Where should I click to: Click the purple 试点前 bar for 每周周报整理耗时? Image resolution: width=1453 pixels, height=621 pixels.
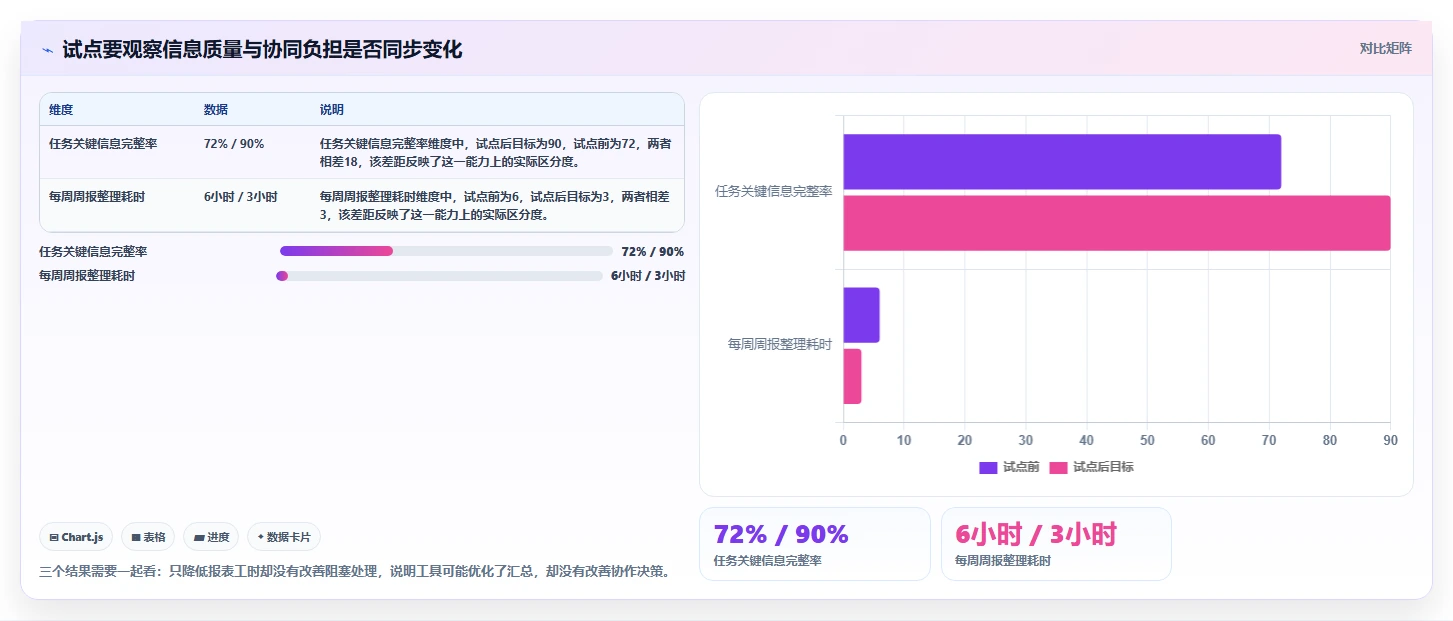point(861,315)
